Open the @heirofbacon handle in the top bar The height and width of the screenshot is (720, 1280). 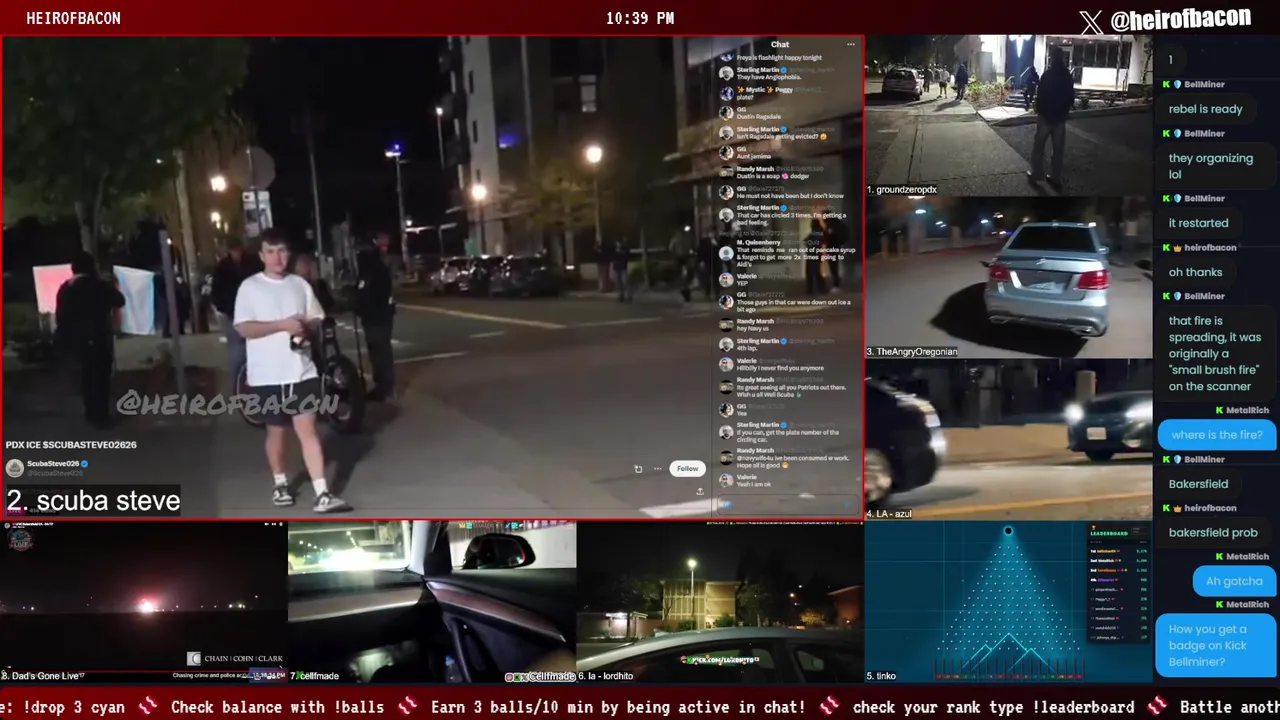pyautogui.click(x=1180, y=19)
